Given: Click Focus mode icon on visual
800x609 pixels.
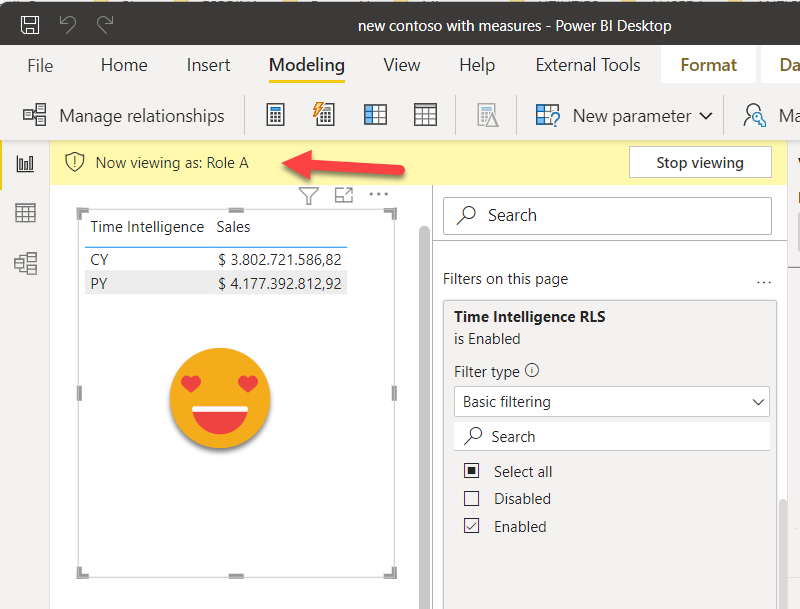Looking at the screenshot, I should coord(343,196).
